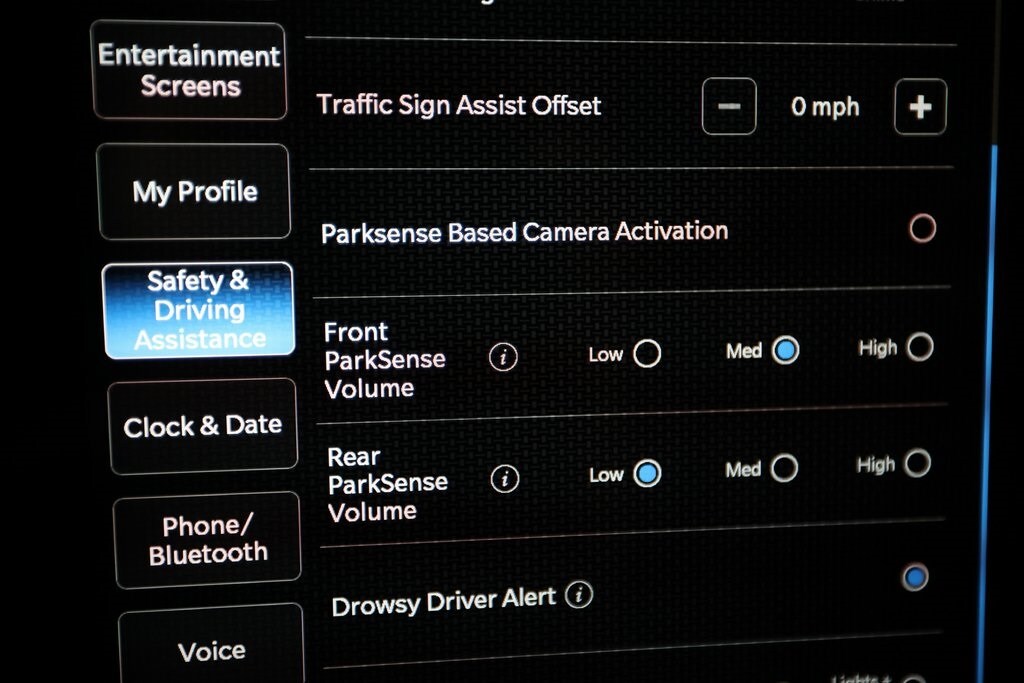1024x683 pixels.
Task: Go to My Profile settings
Action: (x=194, y=191)
